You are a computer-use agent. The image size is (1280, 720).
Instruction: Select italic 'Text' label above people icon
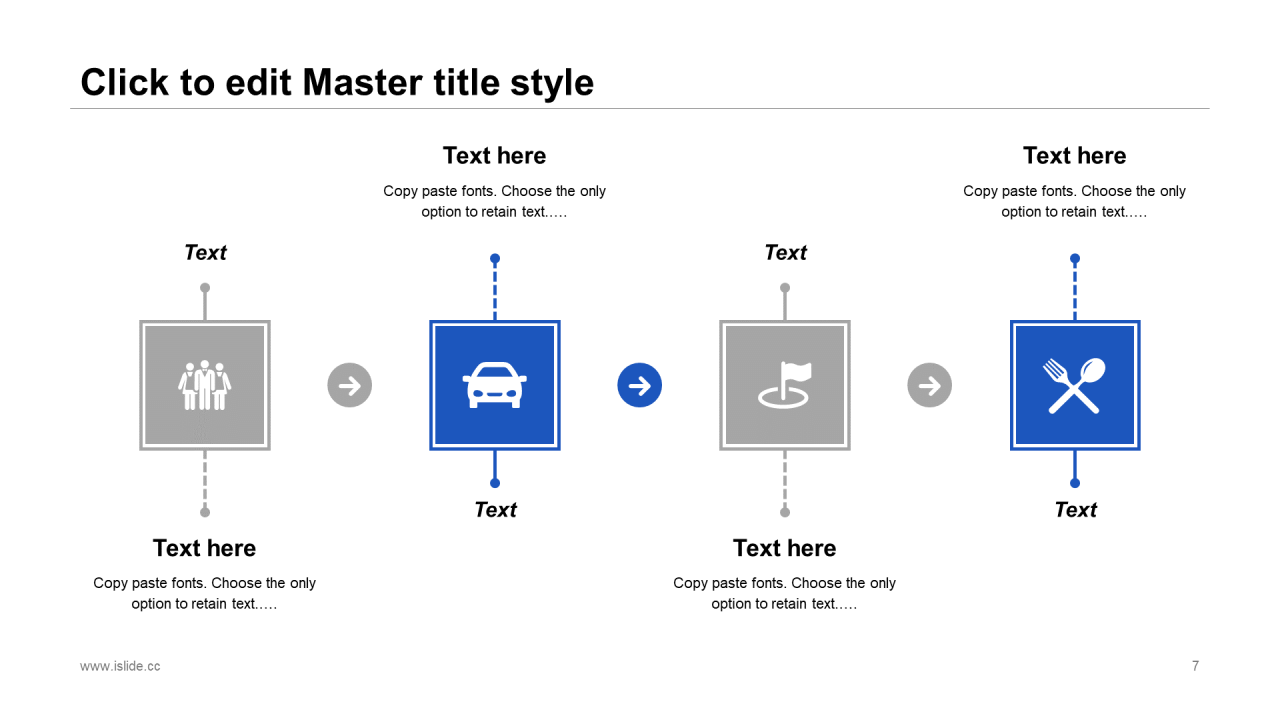click(x=205, y=252)
